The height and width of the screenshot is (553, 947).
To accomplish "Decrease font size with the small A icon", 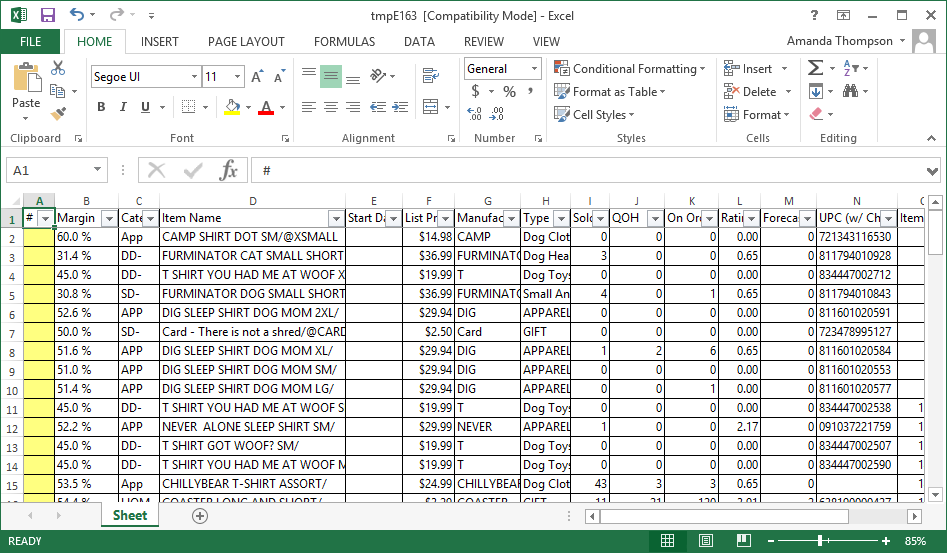I will [x=278, y=77].
